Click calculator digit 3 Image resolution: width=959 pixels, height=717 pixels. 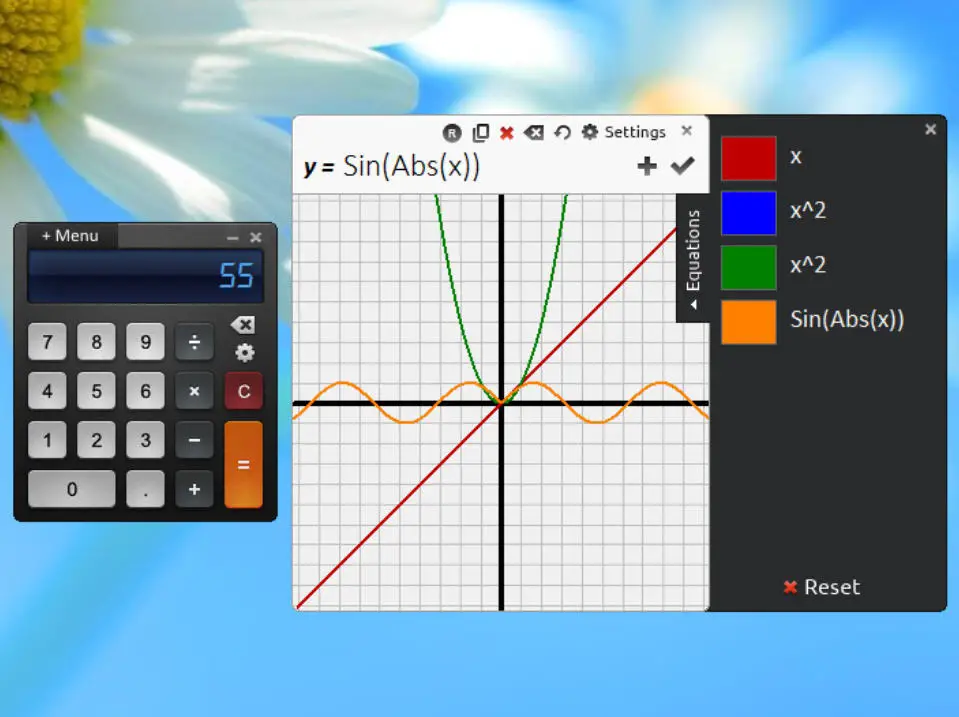[x=145, y=440]
